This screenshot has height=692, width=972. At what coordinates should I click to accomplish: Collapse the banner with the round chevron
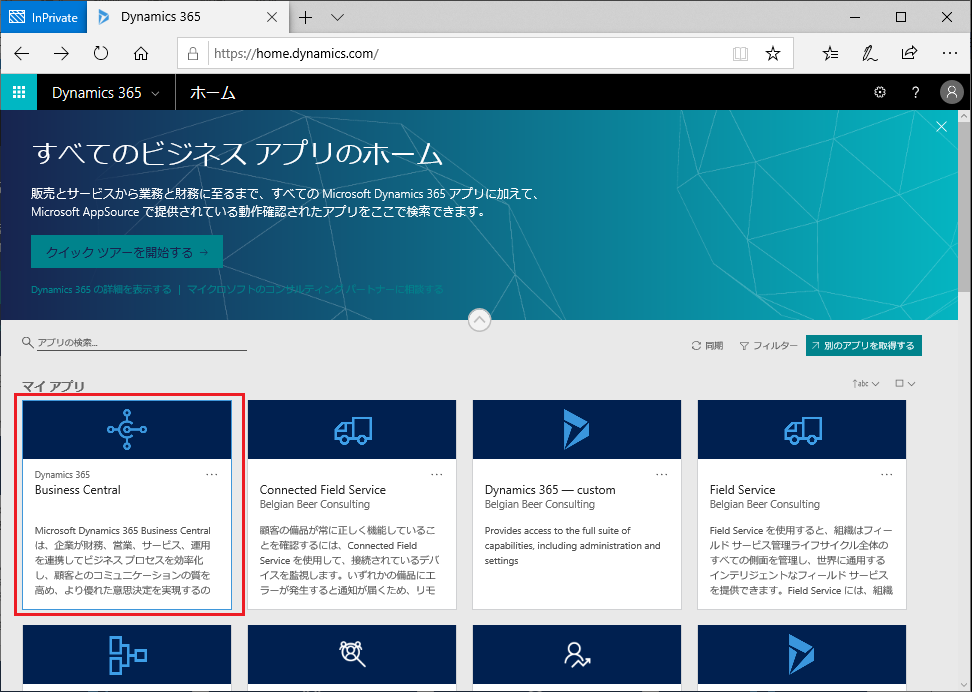(479, 320)
